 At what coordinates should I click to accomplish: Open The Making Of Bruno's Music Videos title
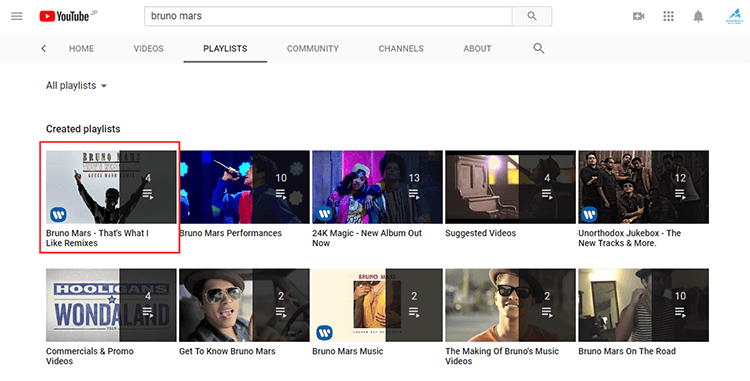click(x=502, y=356)
